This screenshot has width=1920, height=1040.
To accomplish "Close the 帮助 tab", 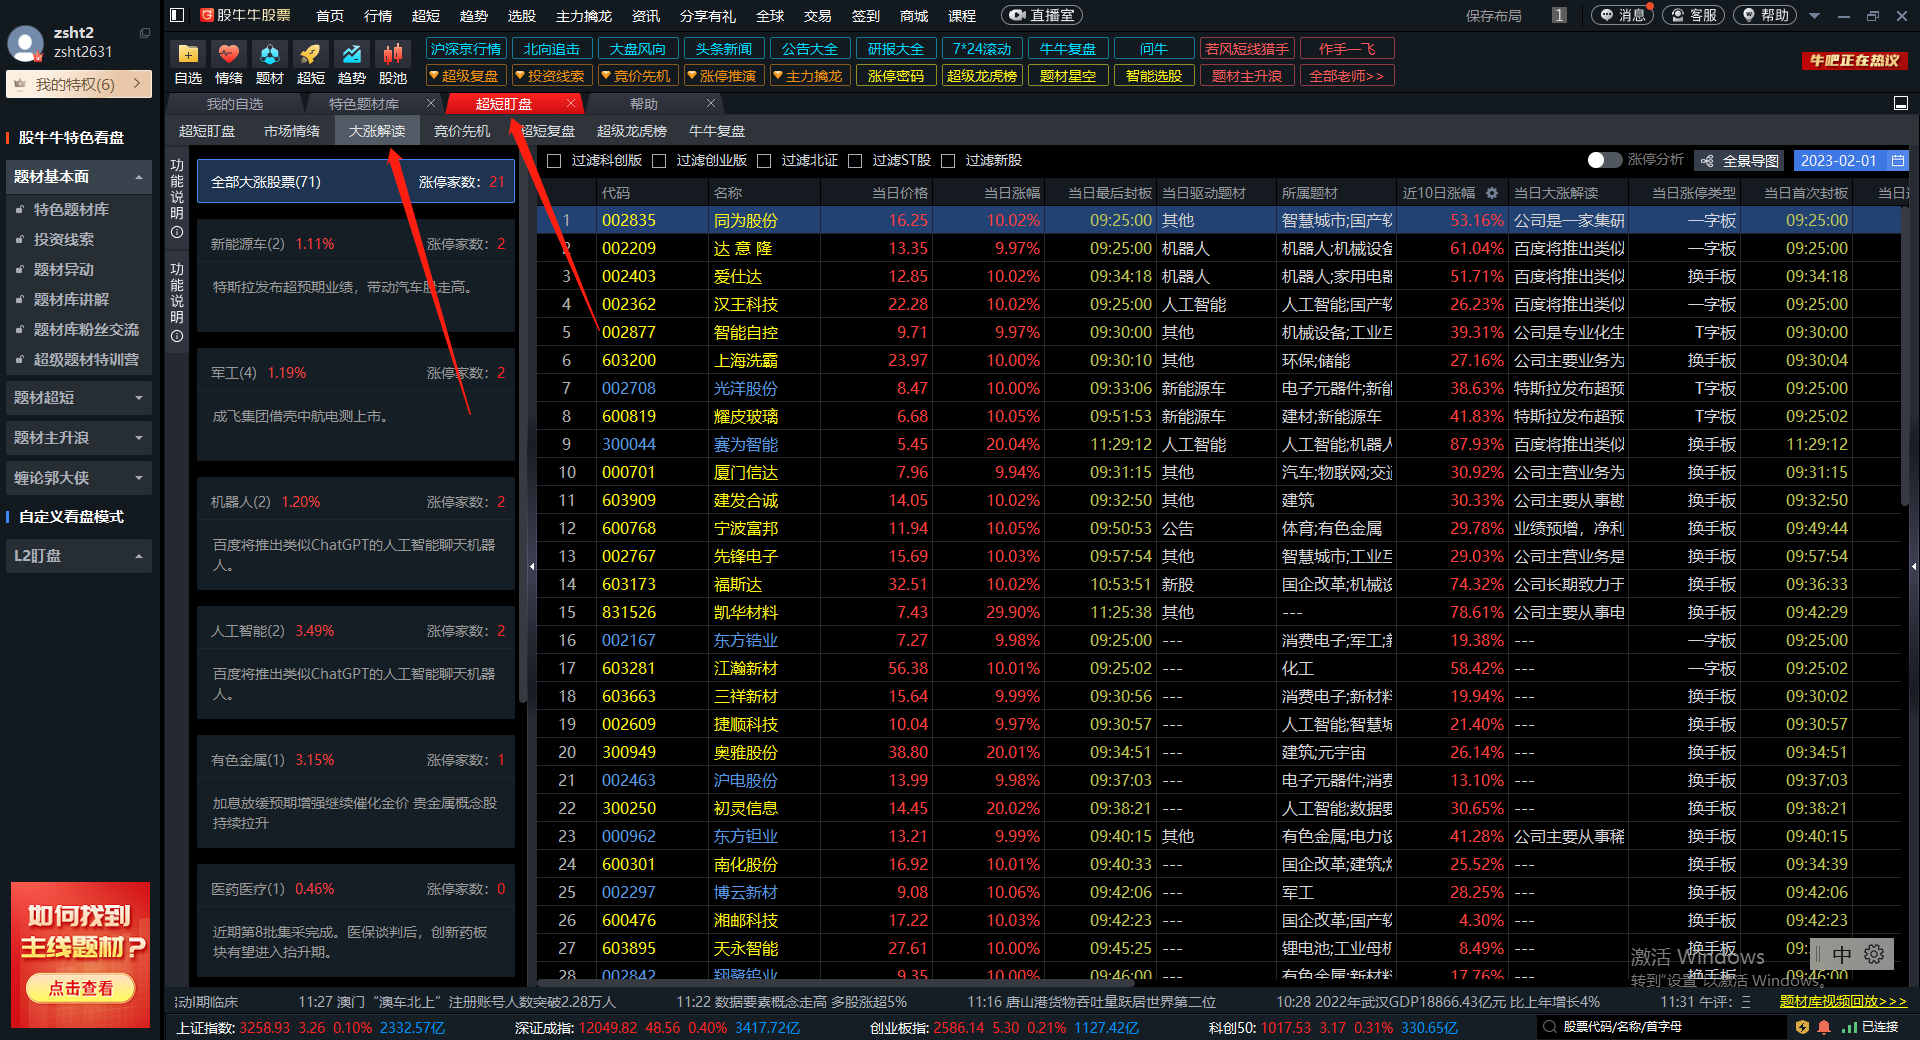I will (711, 103).
